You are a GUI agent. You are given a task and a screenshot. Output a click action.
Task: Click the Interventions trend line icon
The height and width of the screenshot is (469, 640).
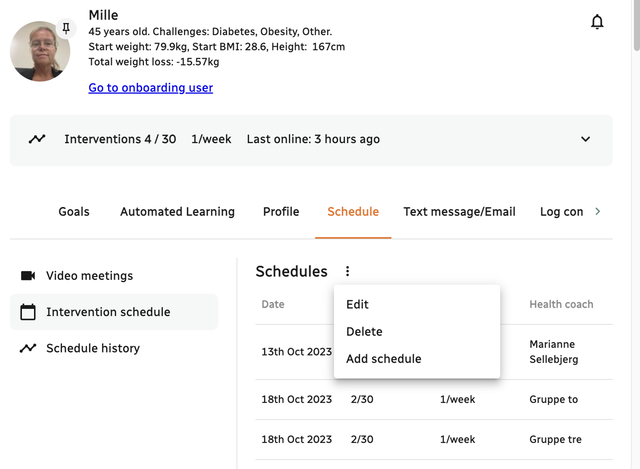pos(37,139)
